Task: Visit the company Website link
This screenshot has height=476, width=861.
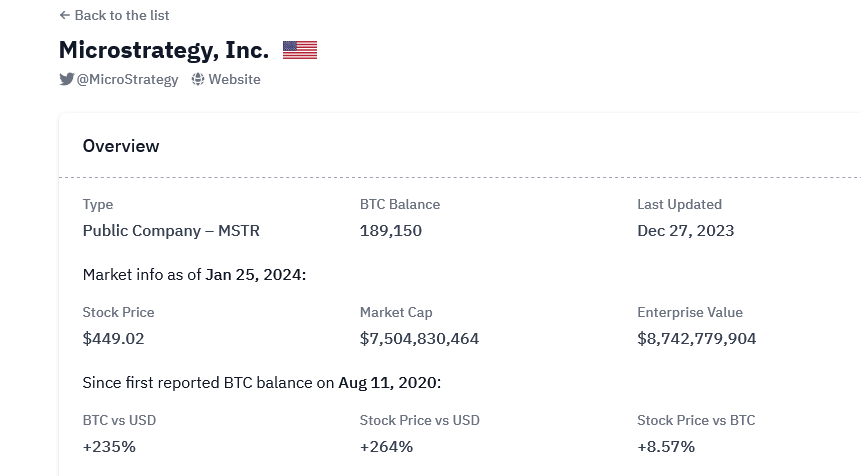Action: 234,79
